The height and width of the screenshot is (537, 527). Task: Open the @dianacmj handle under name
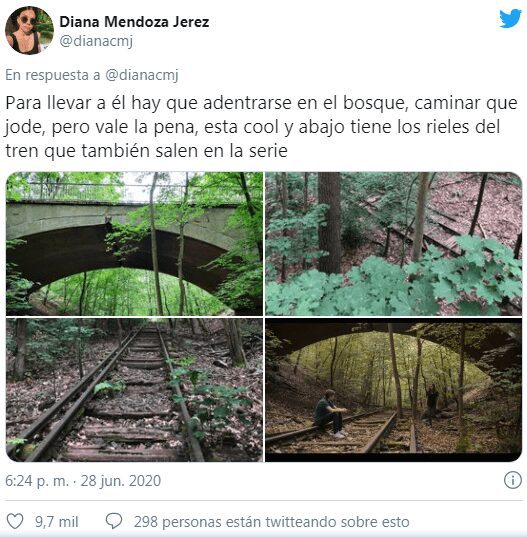point(96,41)
